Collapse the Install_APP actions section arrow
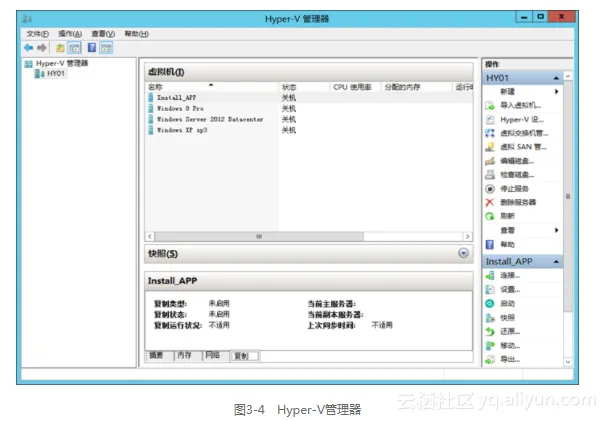The height and width of the screenshot is (421, 607). pyautogui.click(x=556, y=262)
